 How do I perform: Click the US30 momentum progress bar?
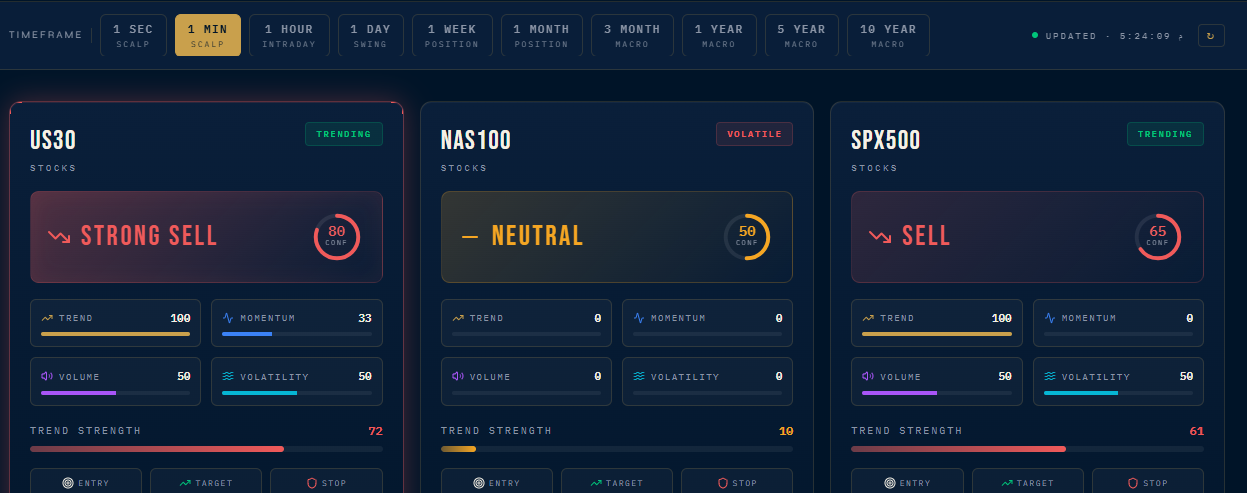(x=296, y=334)
